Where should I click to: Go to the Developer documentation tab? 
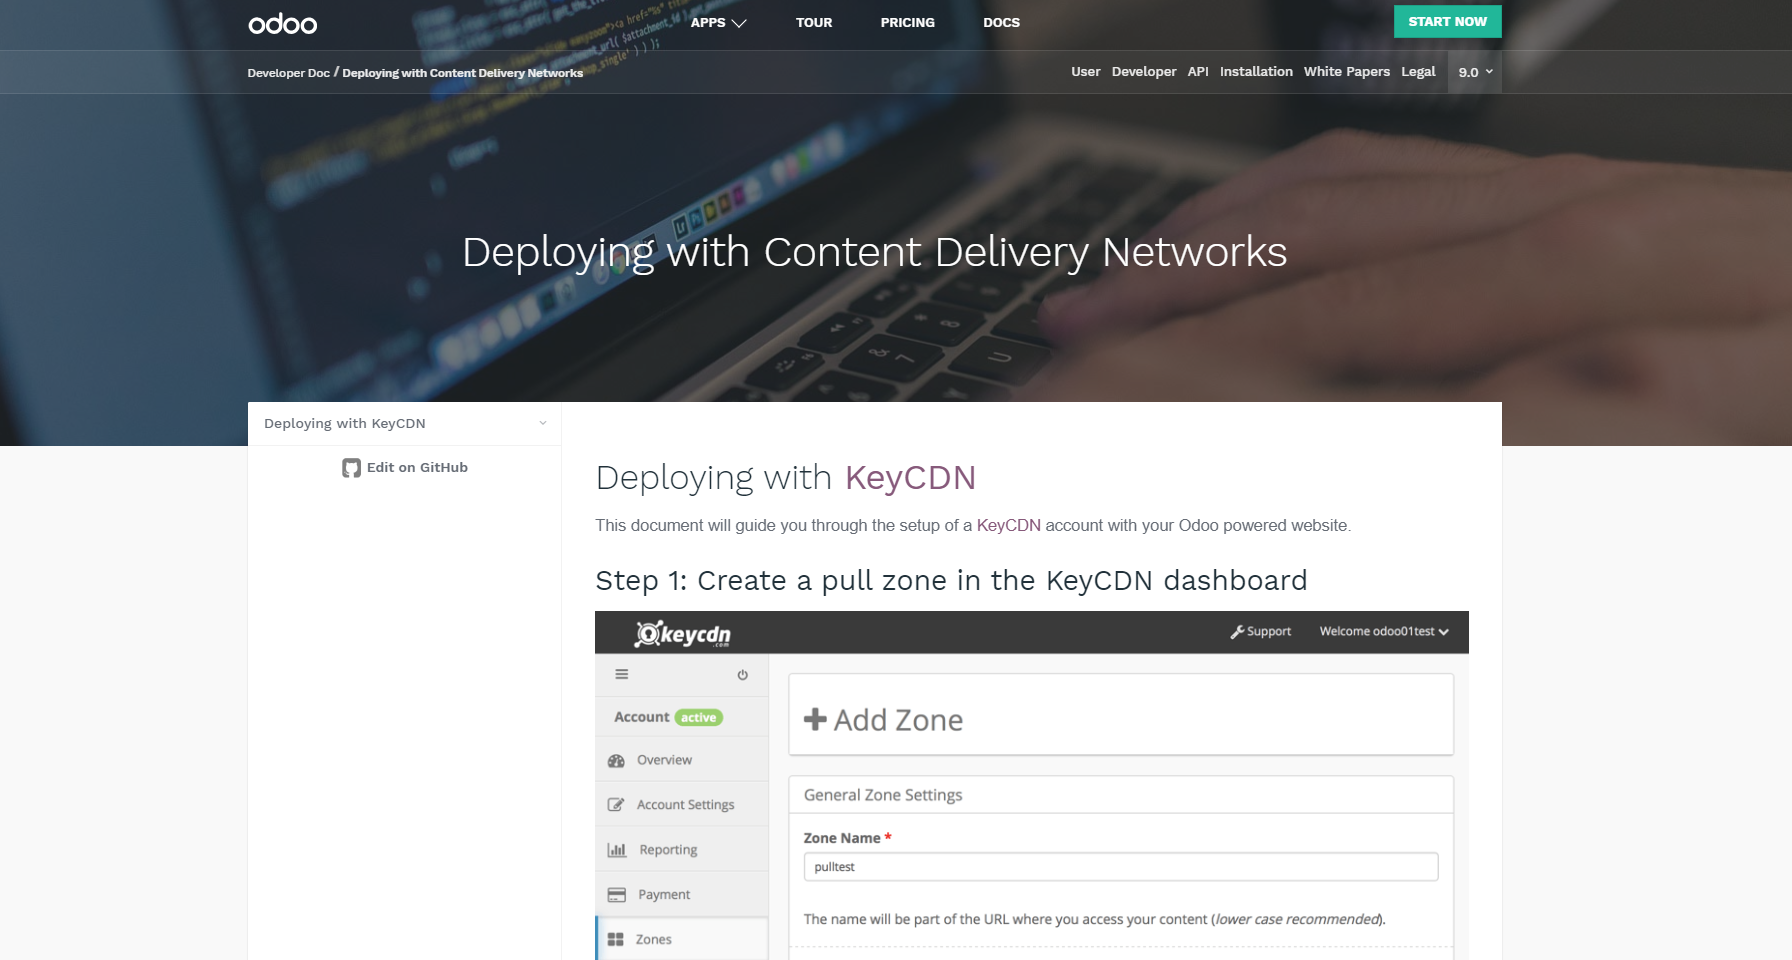pyautogui.click(x=1144, y=72)
